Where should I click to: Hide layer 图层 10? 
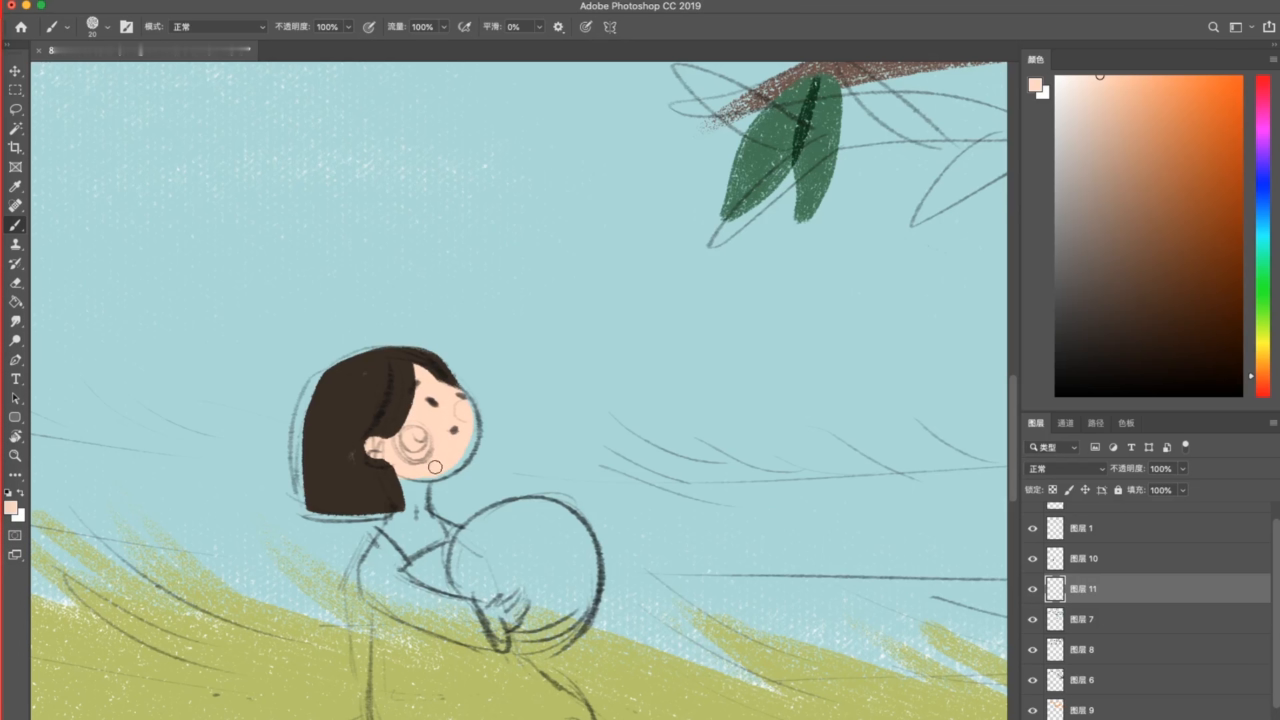pyautogui.click(x=1033, y=559)
